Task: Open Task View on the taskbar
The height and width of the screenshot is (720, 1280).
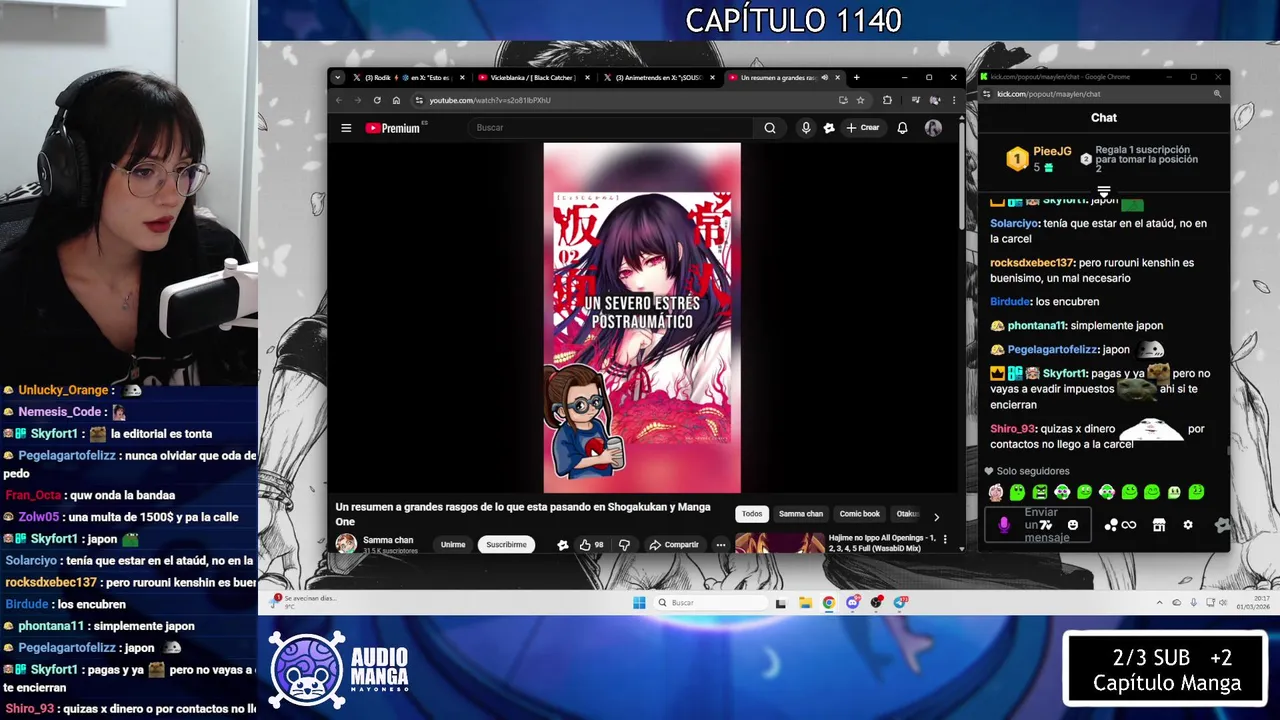Action: [781, 603]
